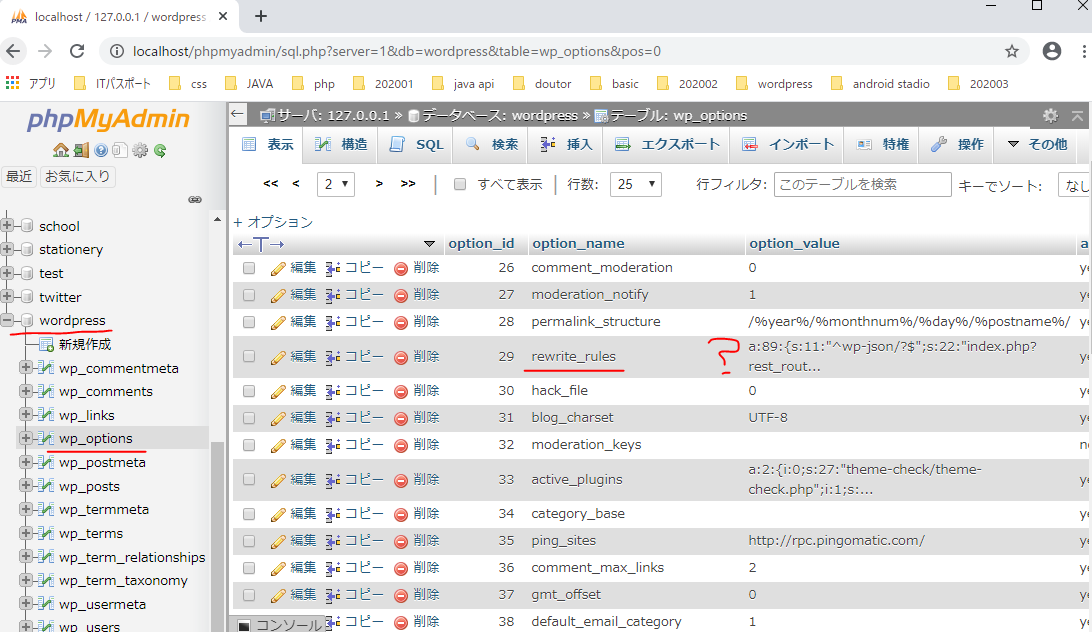Open the Chrome apps grid icon

click(13, 84)
